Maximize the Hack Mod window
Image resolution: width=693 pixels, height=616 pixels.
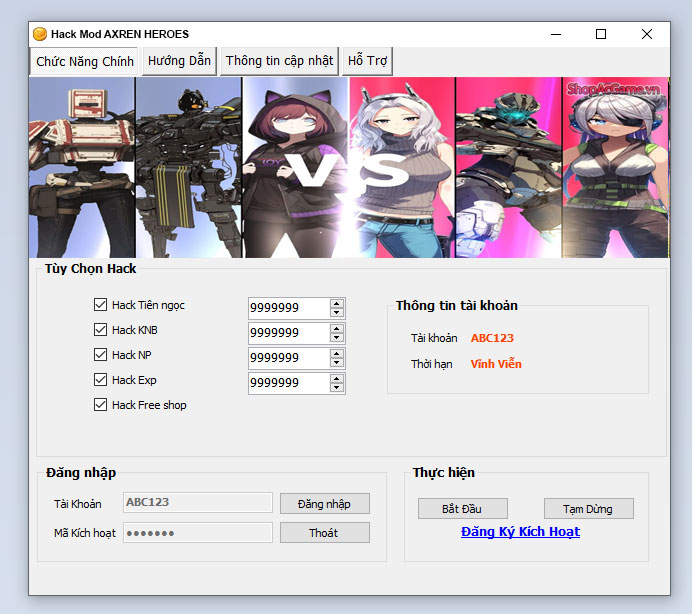[x=601, y=34]
